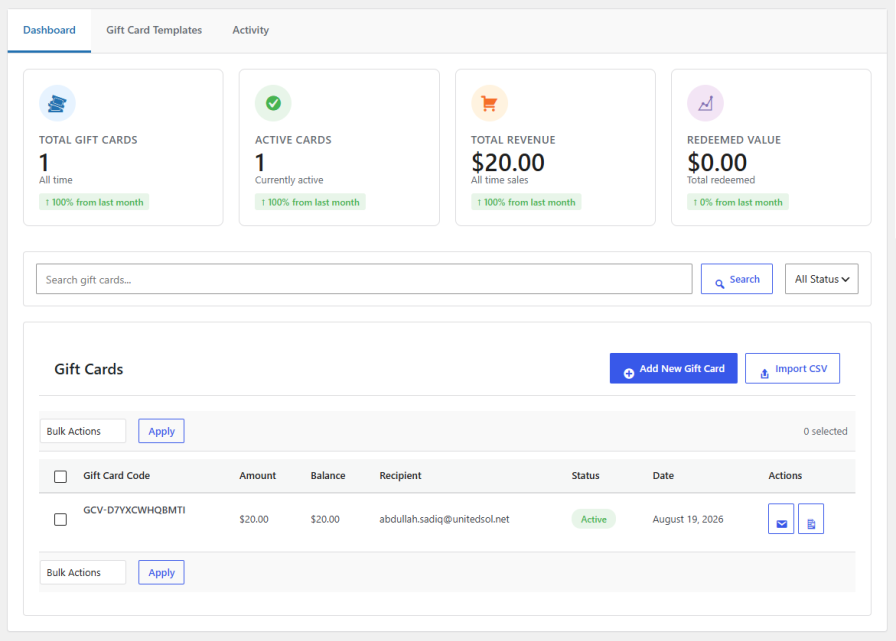Click the Active status badge
Image resolution: width=896 pixels, height=641 pixels.
[594, 519]
